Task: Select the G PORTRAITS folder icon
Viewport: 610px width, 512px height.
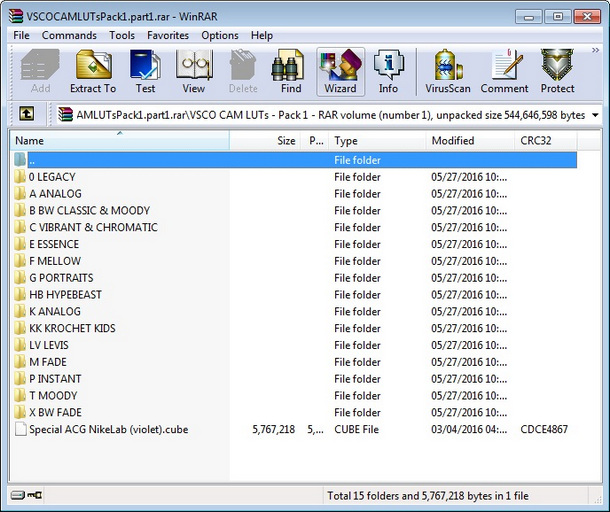Action: [20, 278]
